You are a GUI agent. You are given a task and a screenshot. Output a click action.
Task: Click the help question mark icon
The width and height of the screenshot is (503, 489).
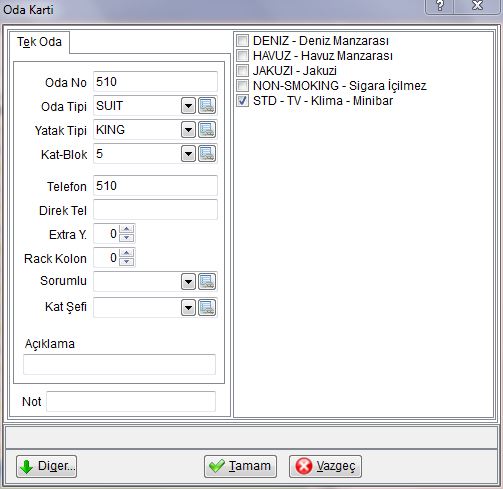(x=440, y=6)
